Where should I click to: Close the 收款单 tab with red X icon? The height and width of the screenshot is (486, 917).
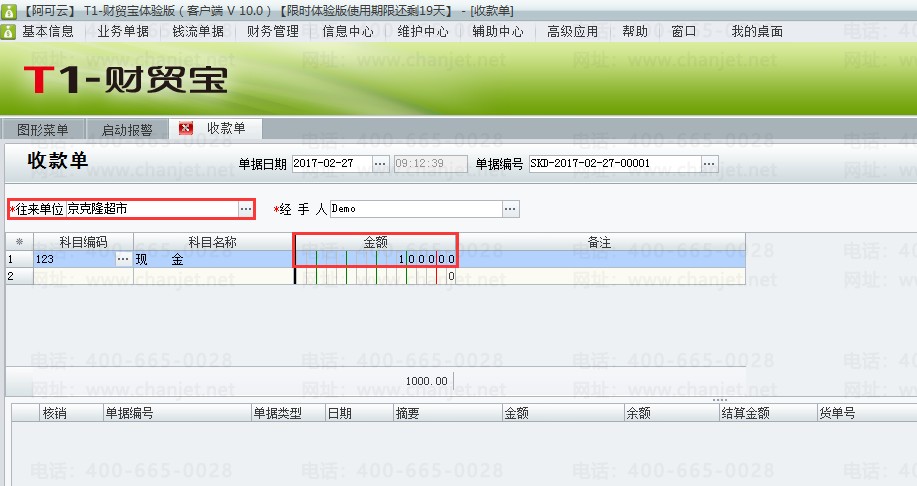pos(185,128)
